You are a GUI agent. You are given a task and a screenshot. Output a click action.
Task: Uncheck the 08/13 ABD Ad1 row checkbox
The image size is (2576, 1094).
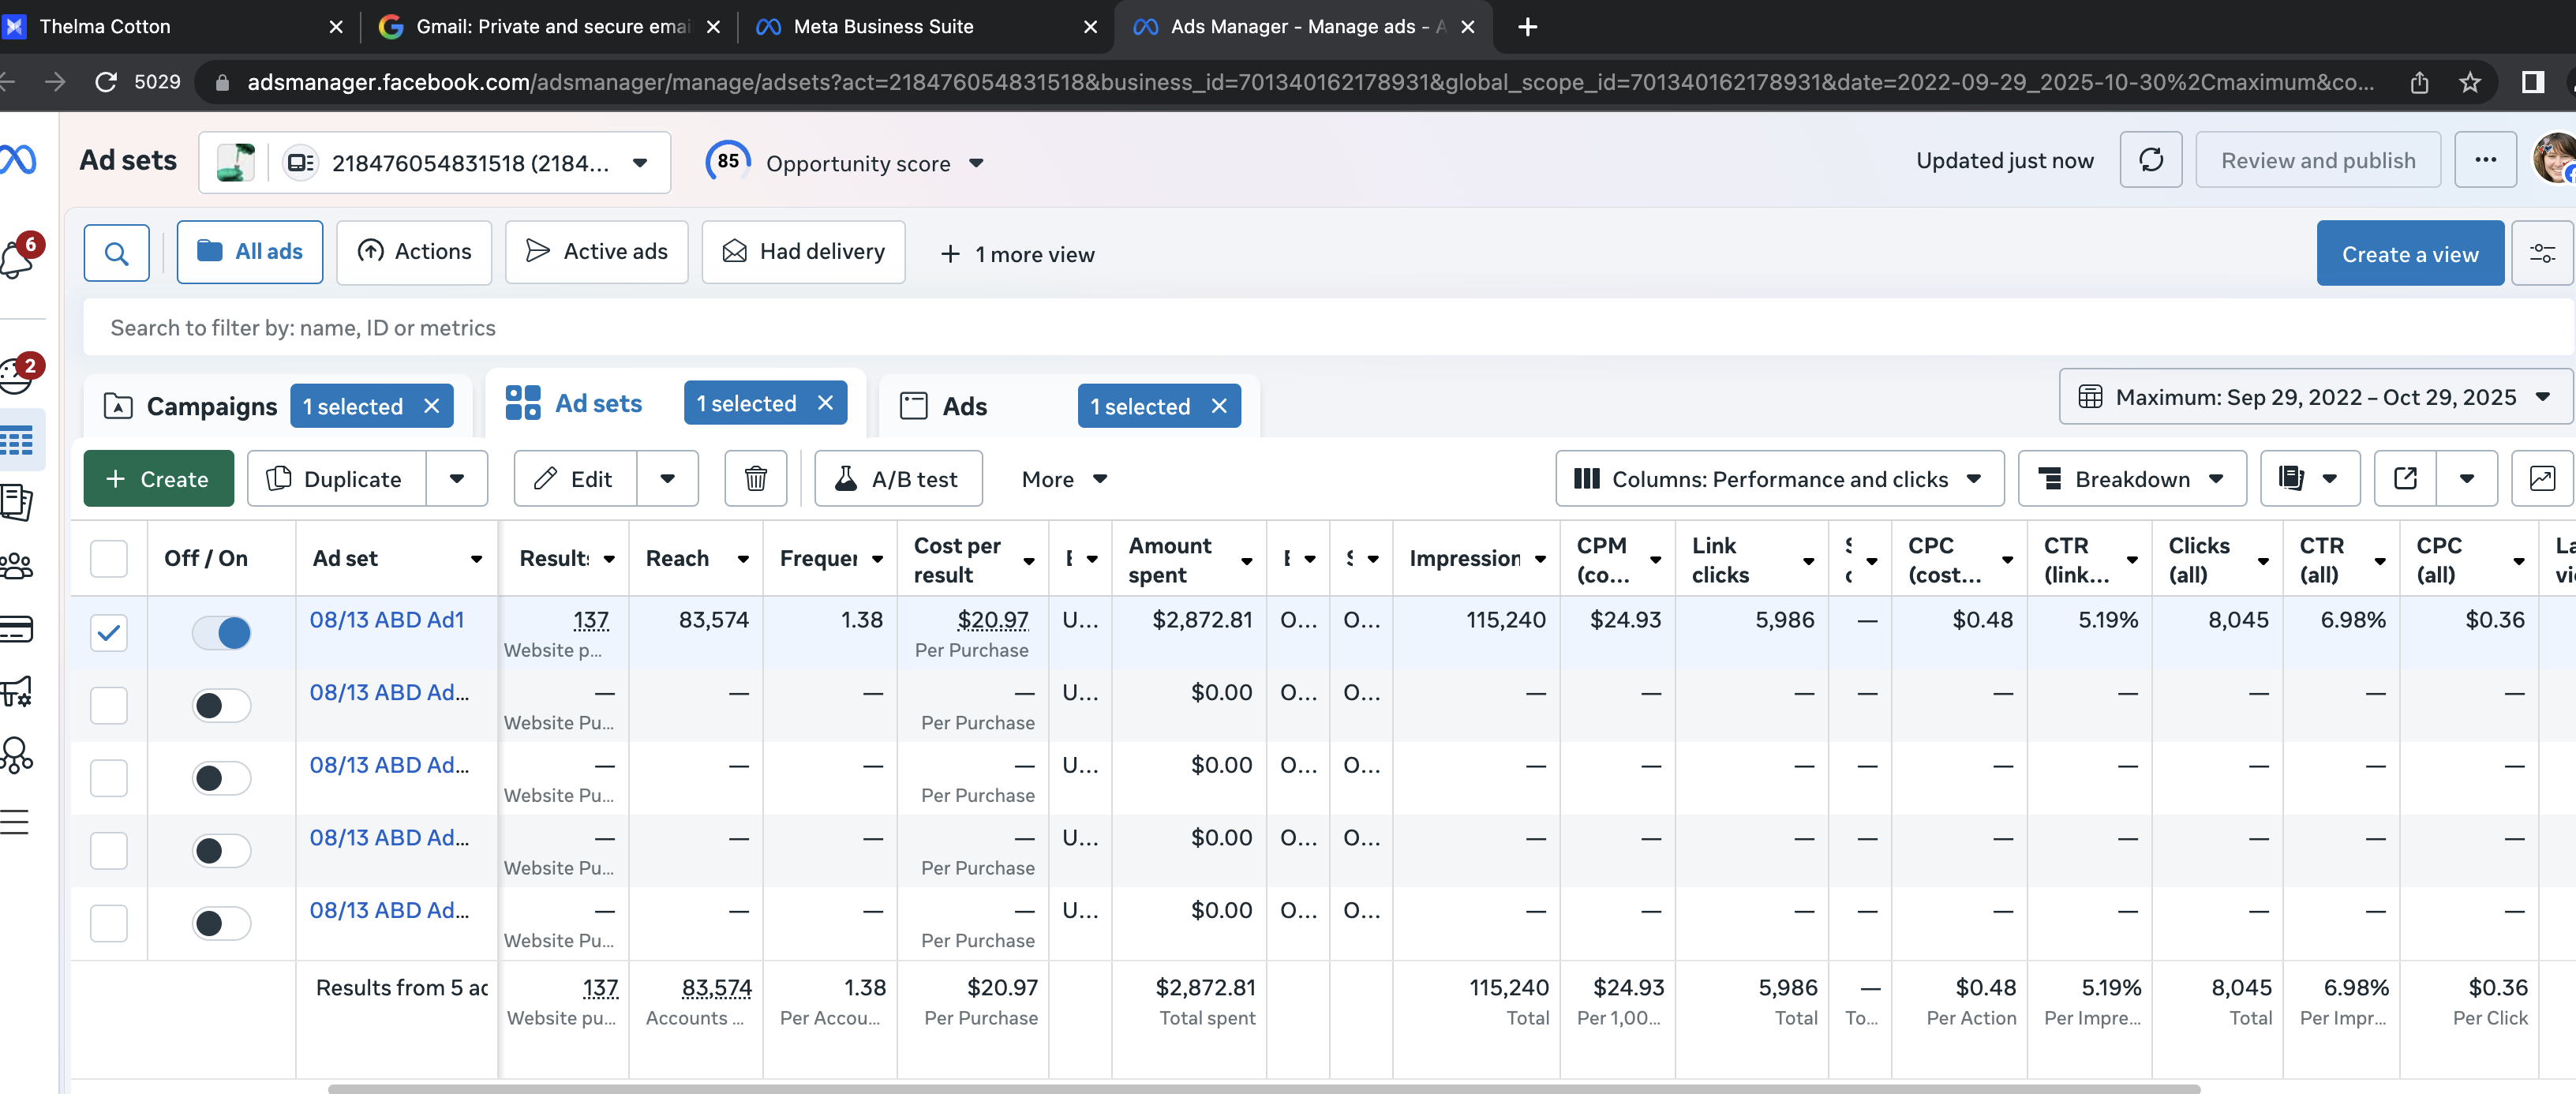click(x=109, y=632)
